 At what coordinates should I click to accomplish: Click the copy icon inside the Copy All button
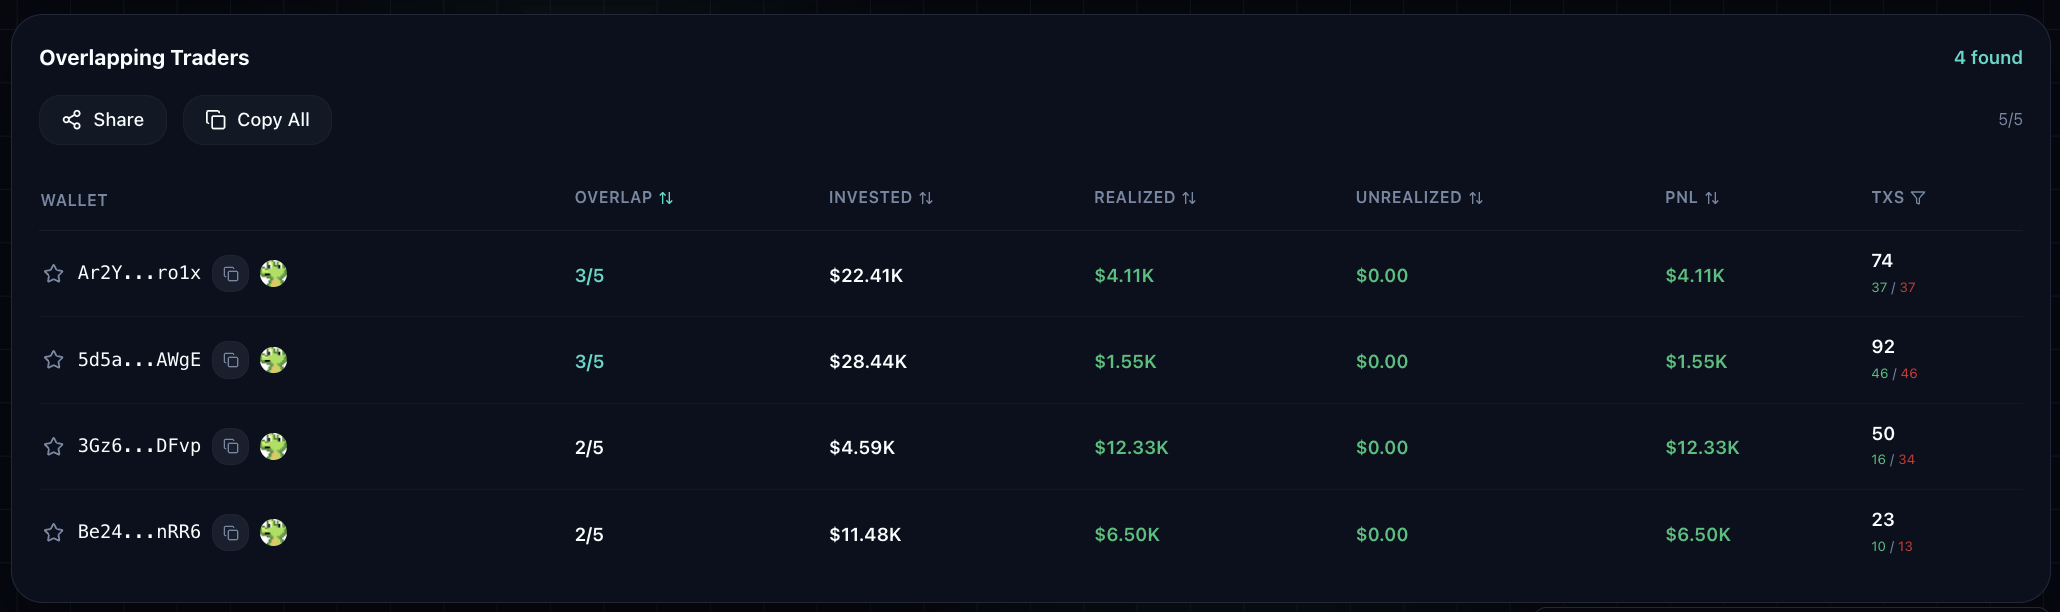(216, 119)
